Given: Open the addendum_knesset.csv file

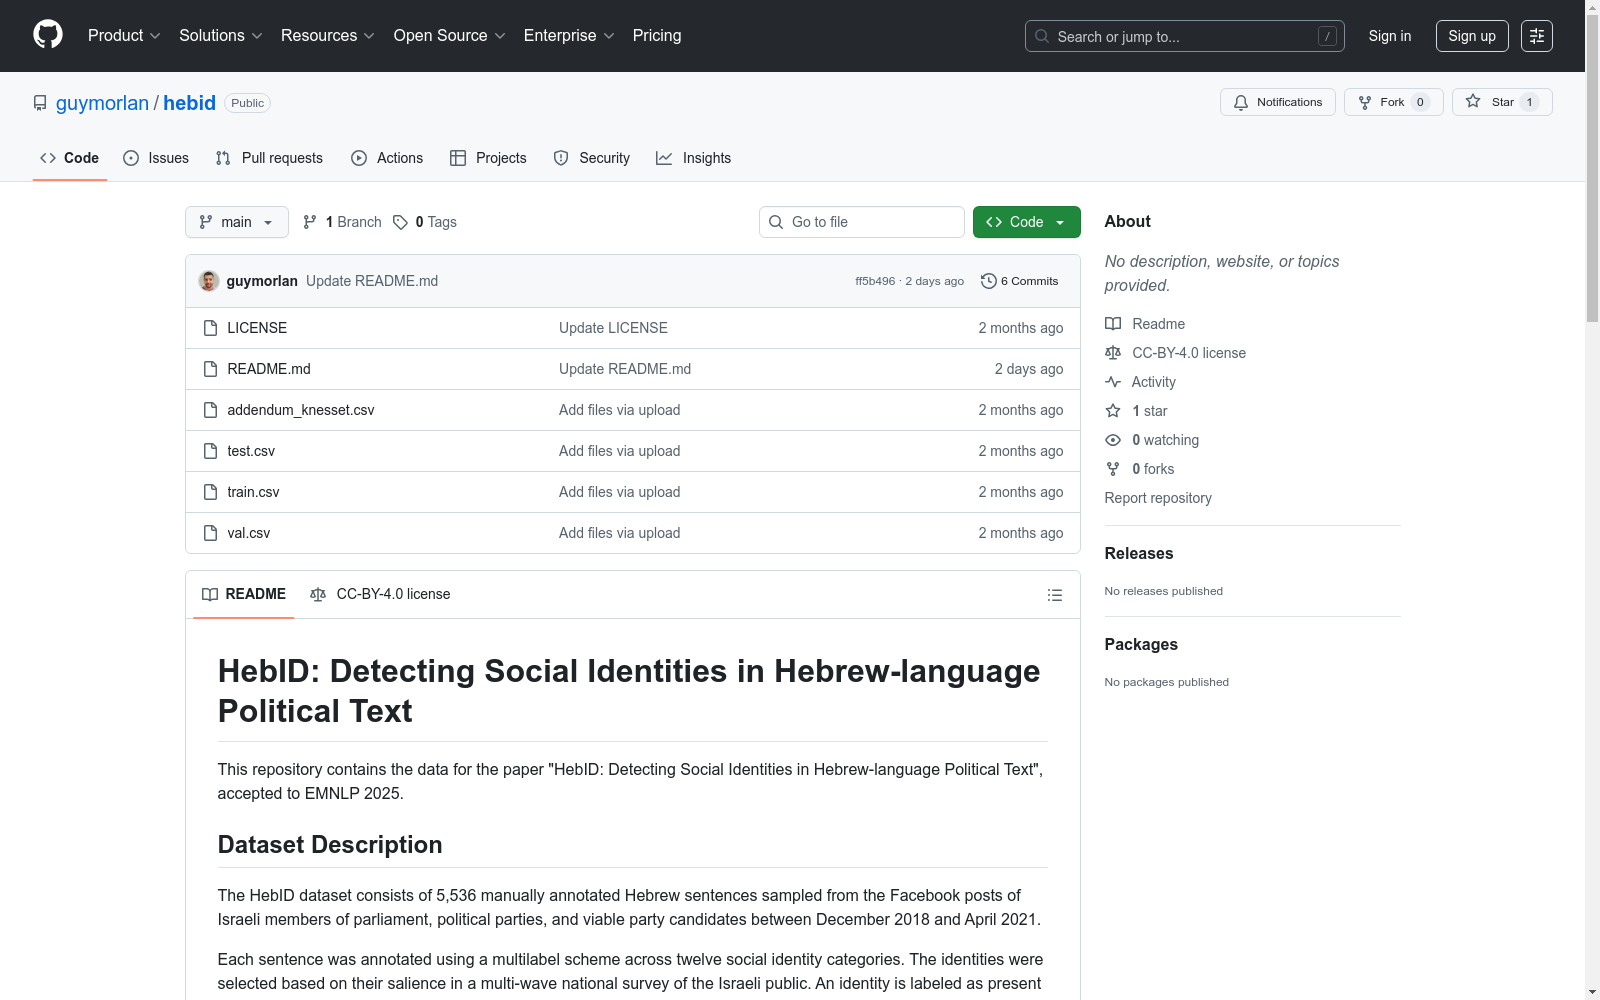Looking at the screenshot, I should [x=301, y=410].
